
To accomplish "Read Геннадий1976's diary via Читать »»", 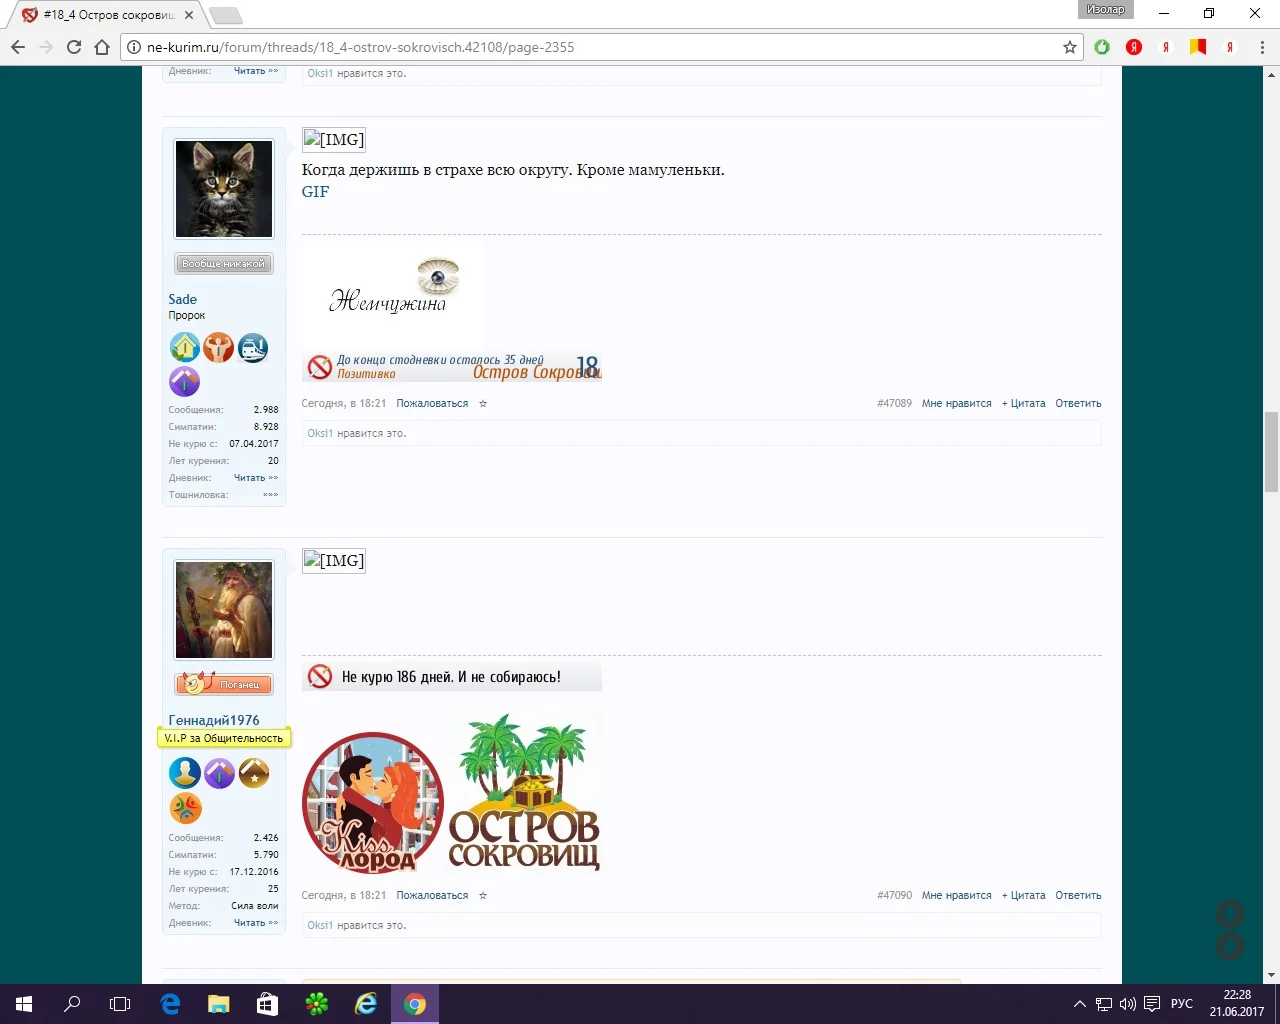I will pyautogui.click(x=256, y=923).
